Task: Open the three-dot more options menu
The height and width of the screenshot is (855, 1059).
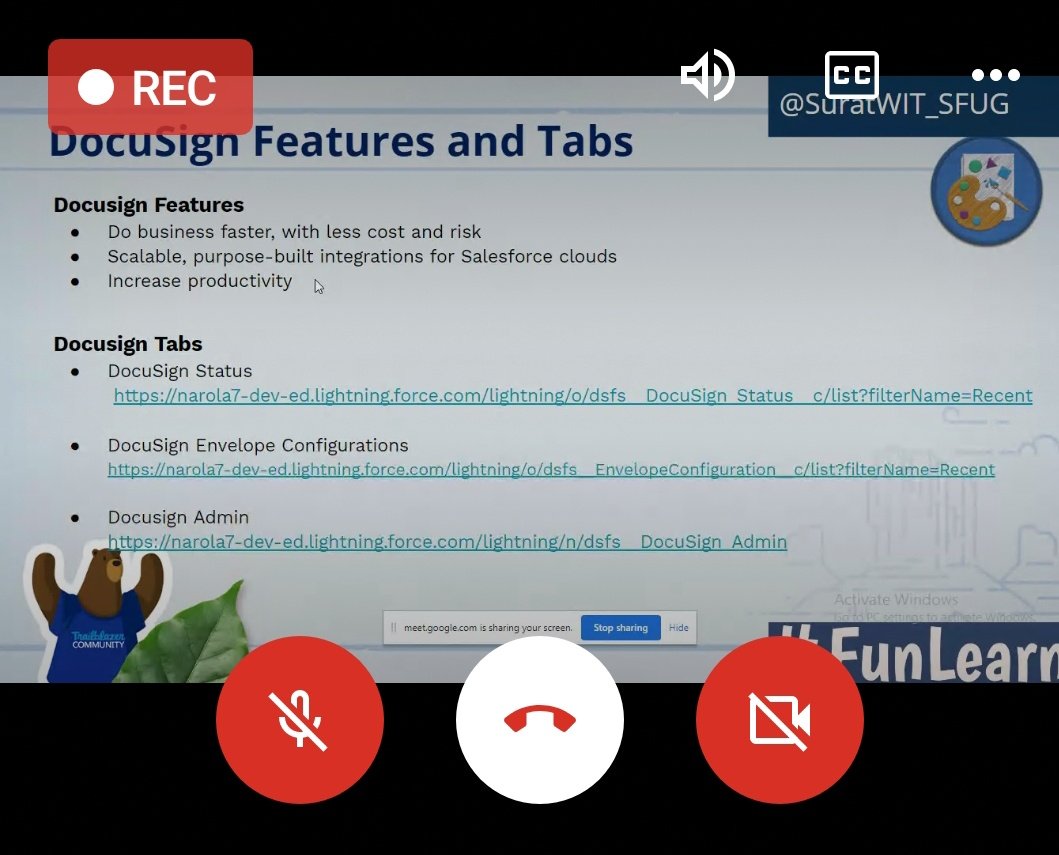Action: (996, 74)
